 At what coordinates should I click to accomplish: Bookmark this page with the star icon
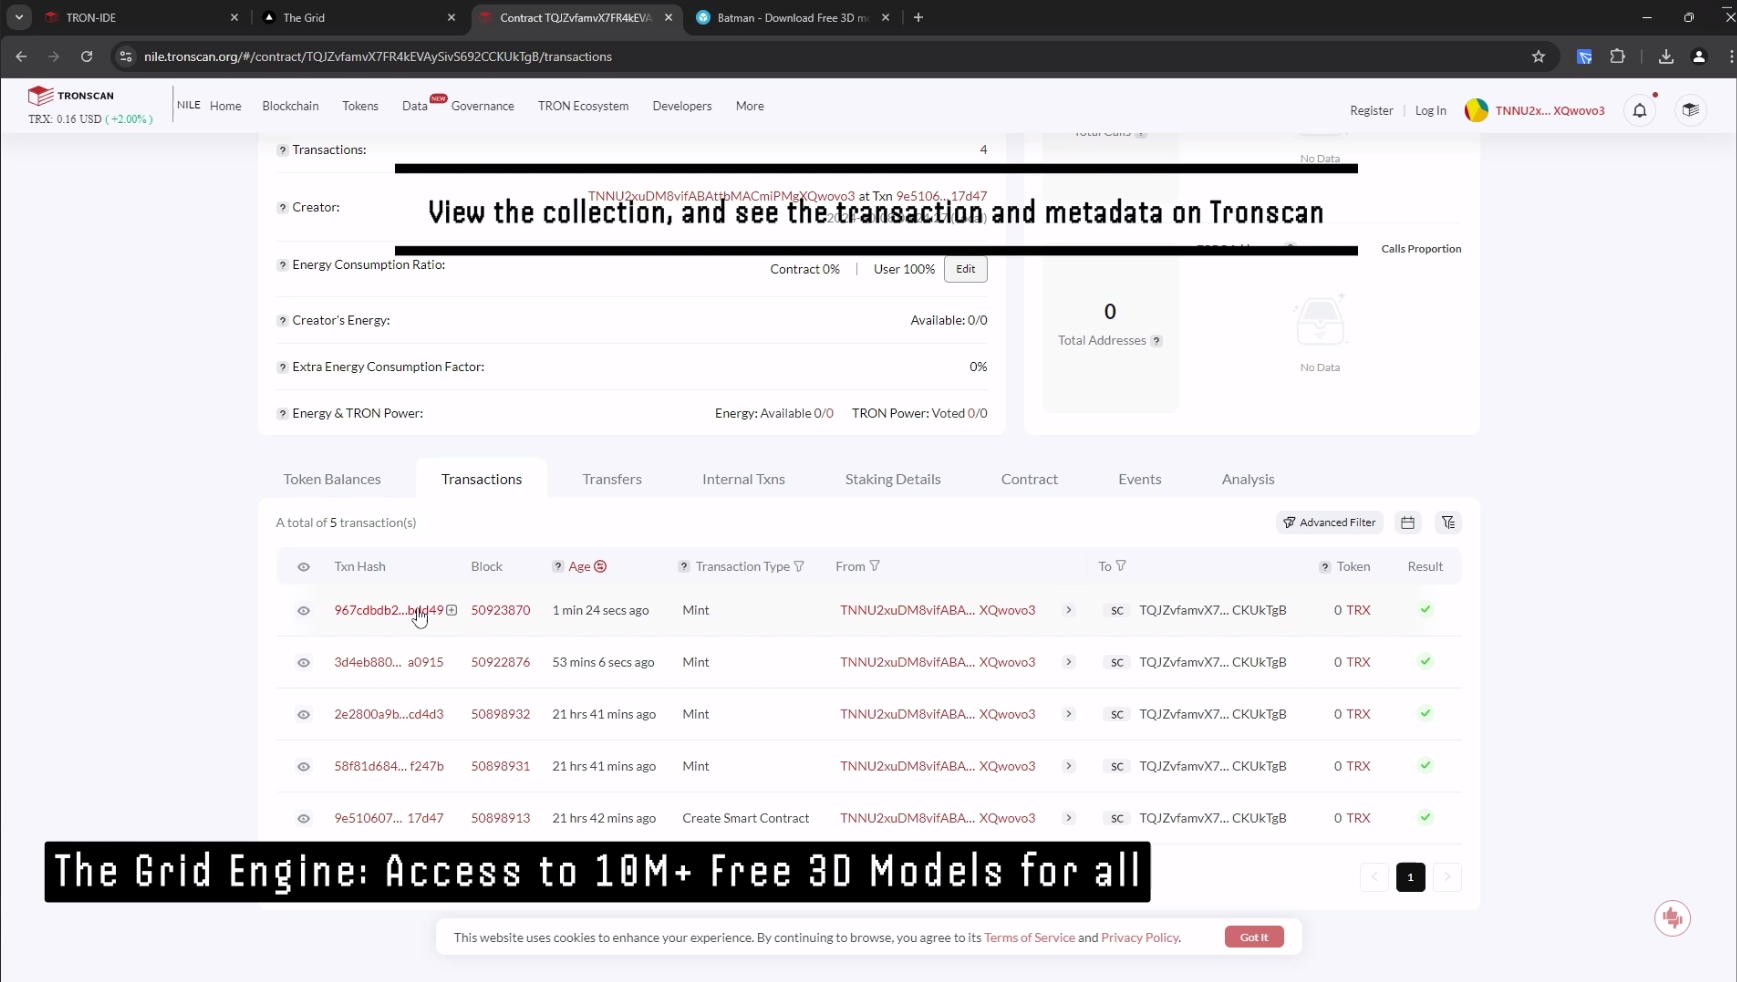1538,57
